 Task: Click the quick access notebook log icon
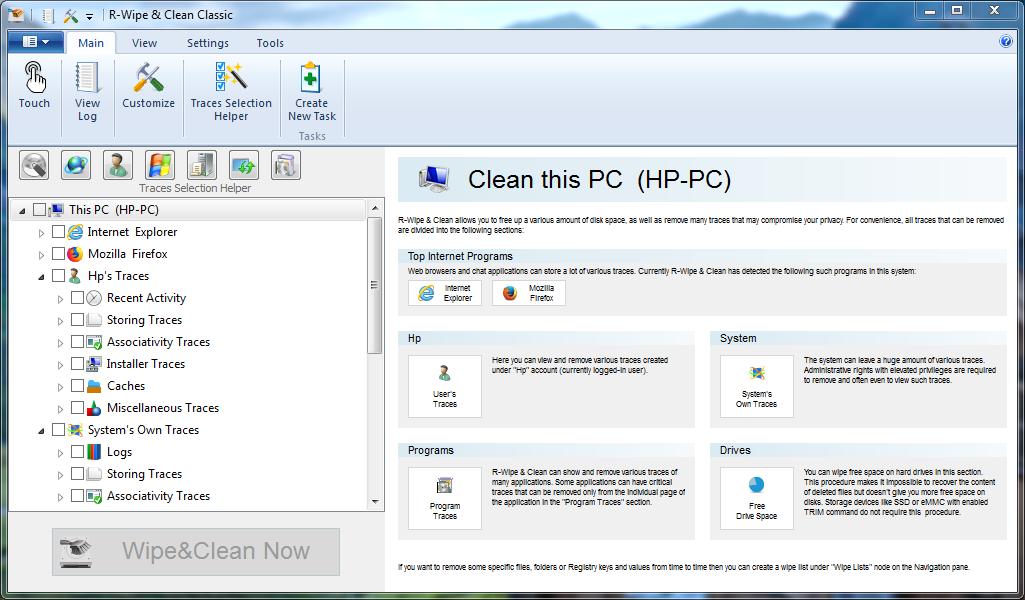click(48, 15)
